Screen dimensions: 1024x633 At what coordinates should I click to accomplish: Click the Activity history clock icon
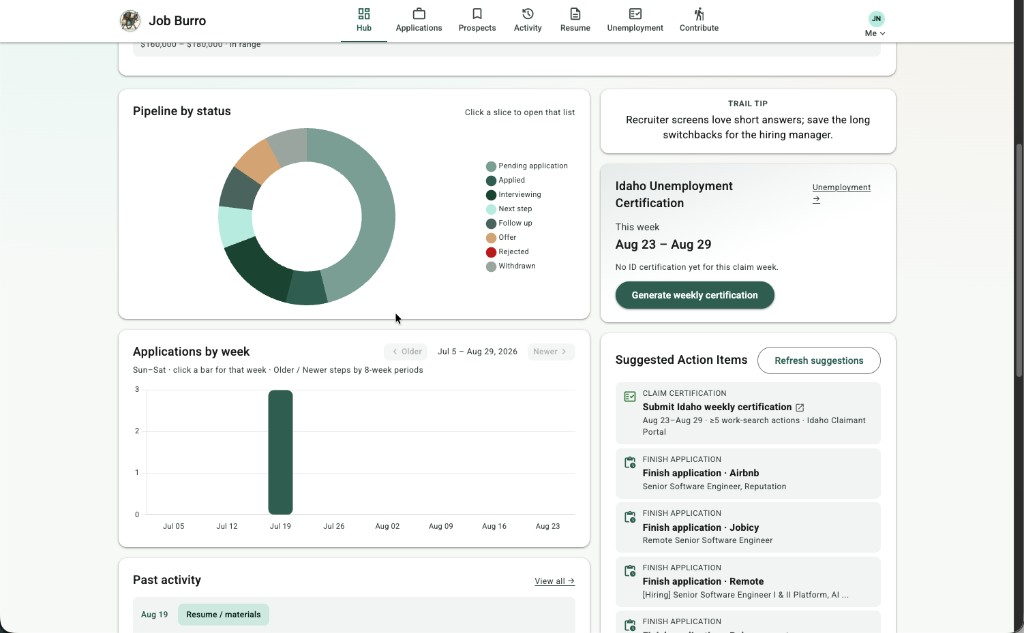coord(528,14)
